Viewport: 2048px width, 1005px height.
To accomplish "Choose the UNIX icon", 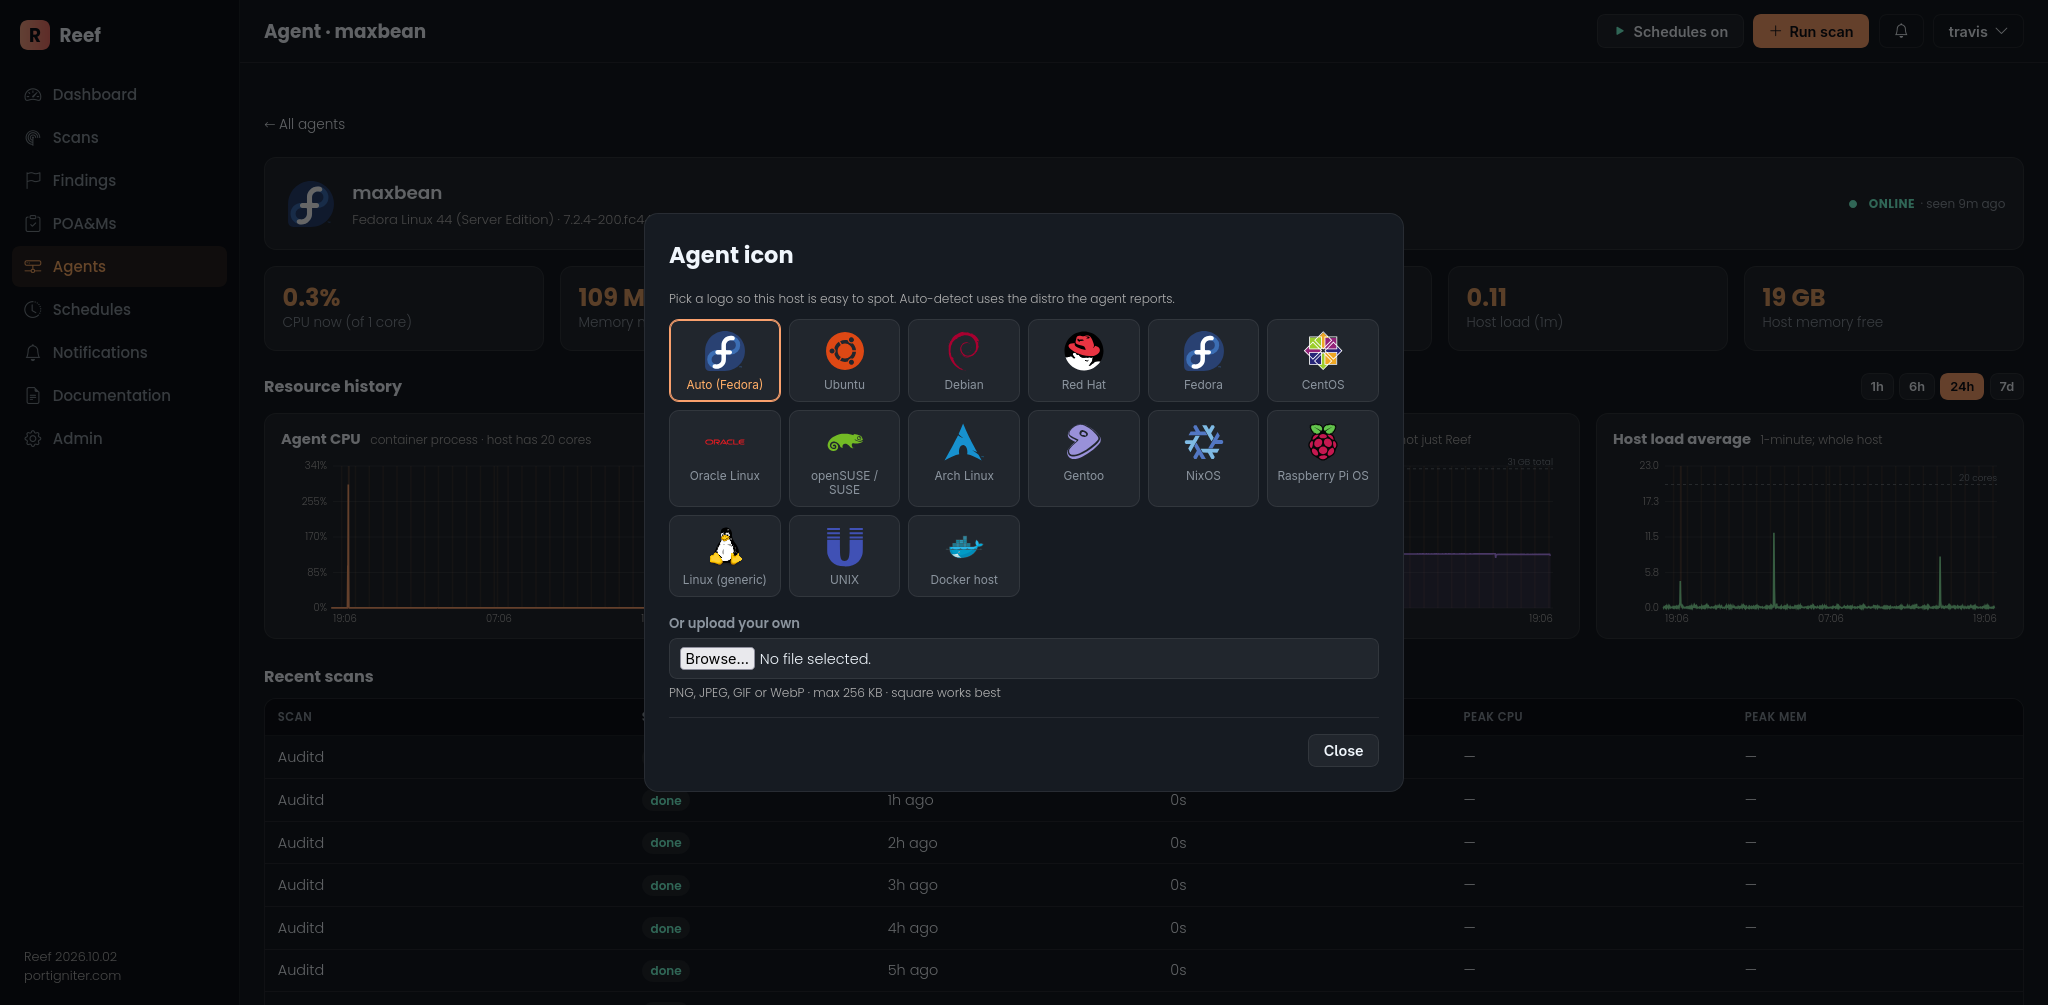I will 844,556.
